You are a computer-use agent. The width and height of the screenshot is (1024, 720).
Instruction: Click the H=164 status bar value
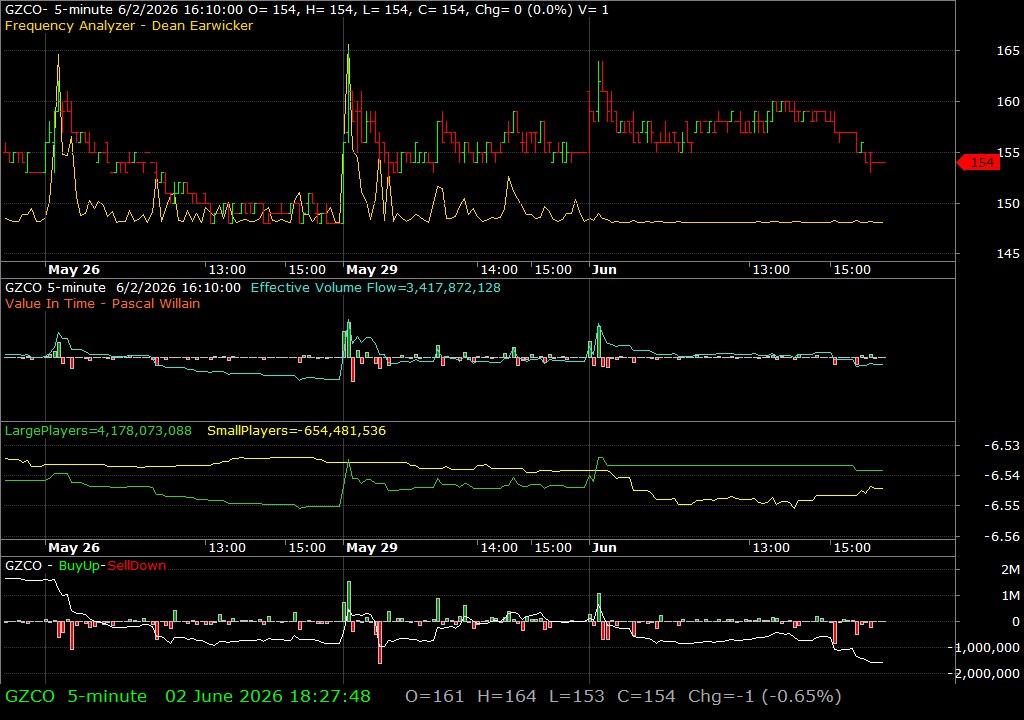507,696
